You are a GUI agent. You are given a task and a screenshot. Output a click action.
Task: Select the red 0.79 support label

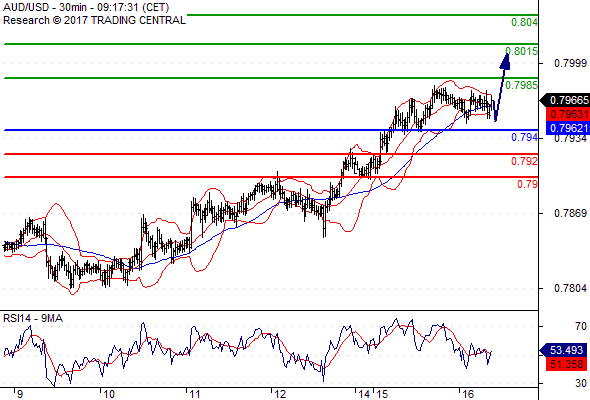coord(527,184)
